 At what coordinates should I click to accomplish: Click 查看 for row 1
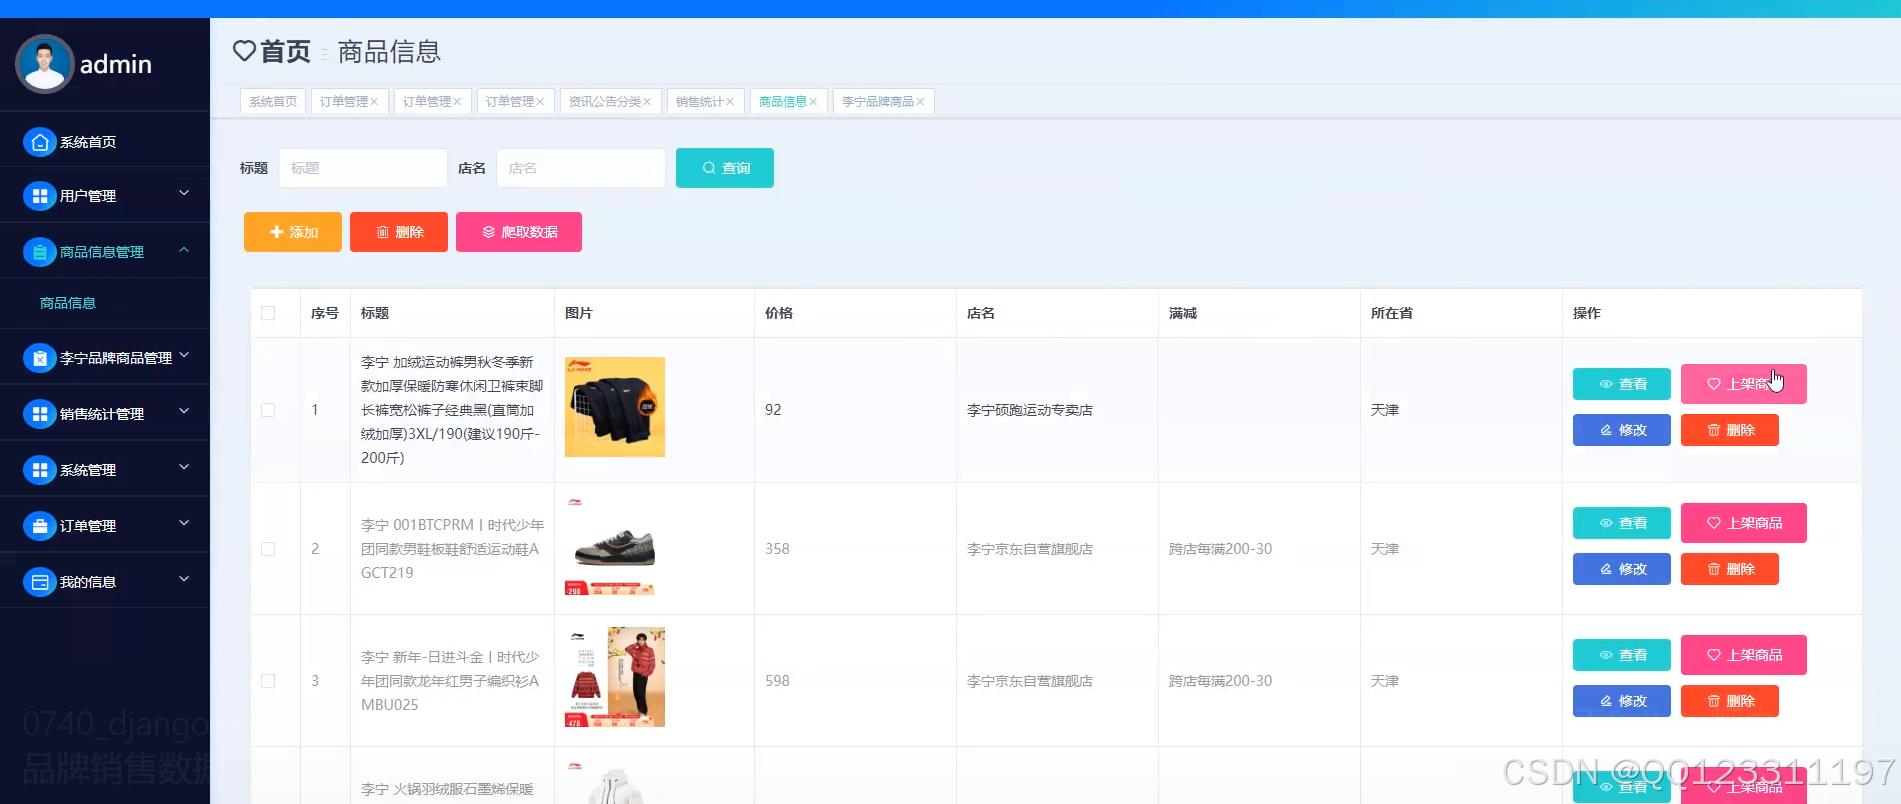coord(1622,384)
